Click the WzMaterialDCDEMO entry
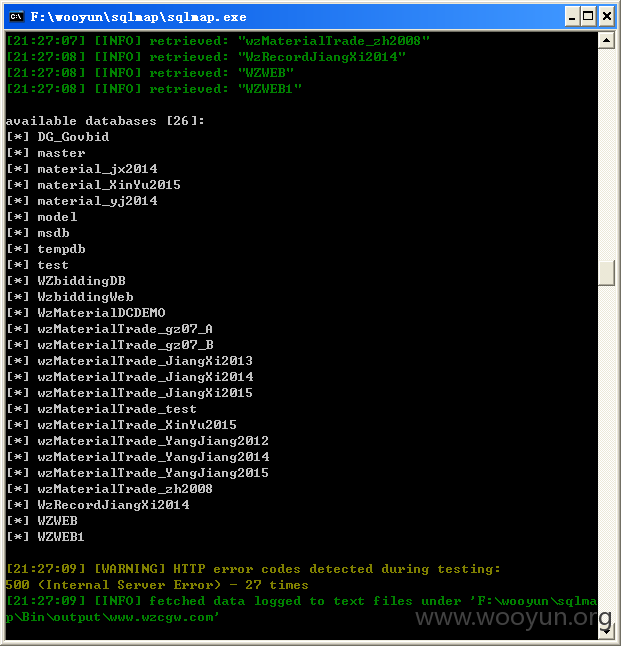The image size is (621, 646). (86, 313)
